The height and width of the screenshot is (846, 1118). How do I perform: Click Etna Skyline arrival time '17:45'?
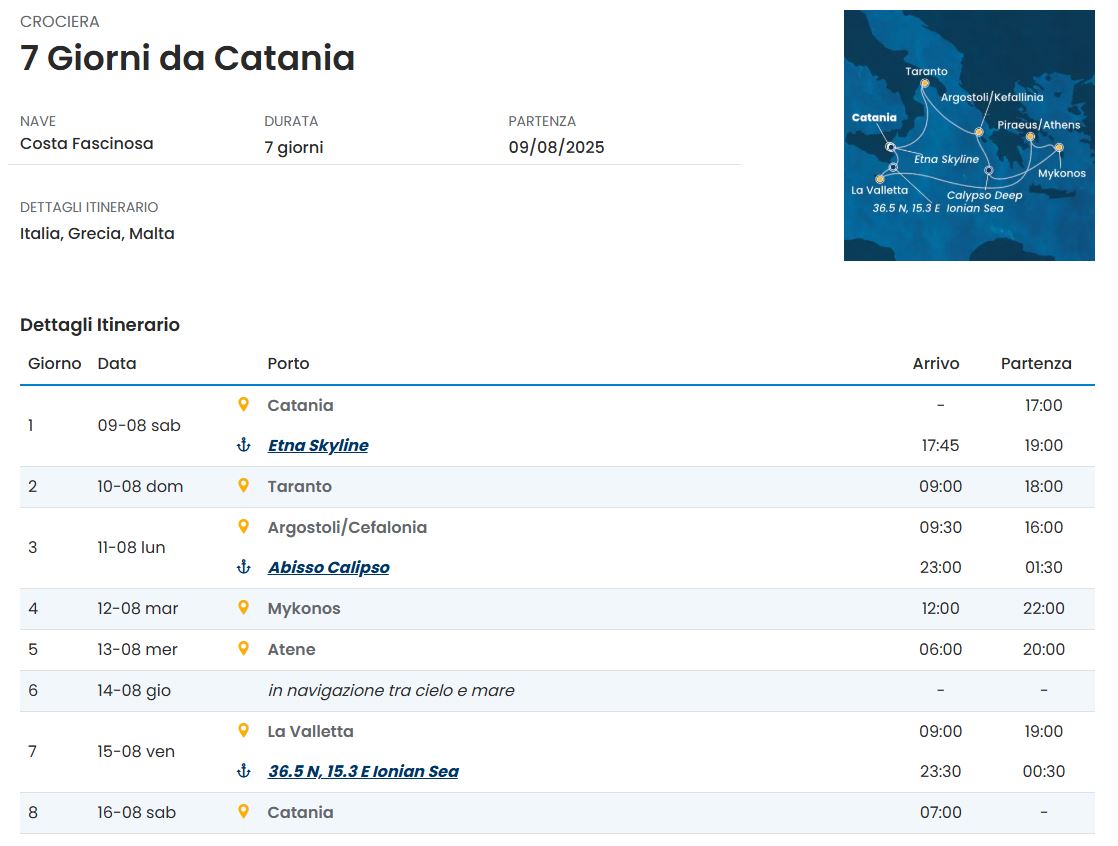coord(940,445)
